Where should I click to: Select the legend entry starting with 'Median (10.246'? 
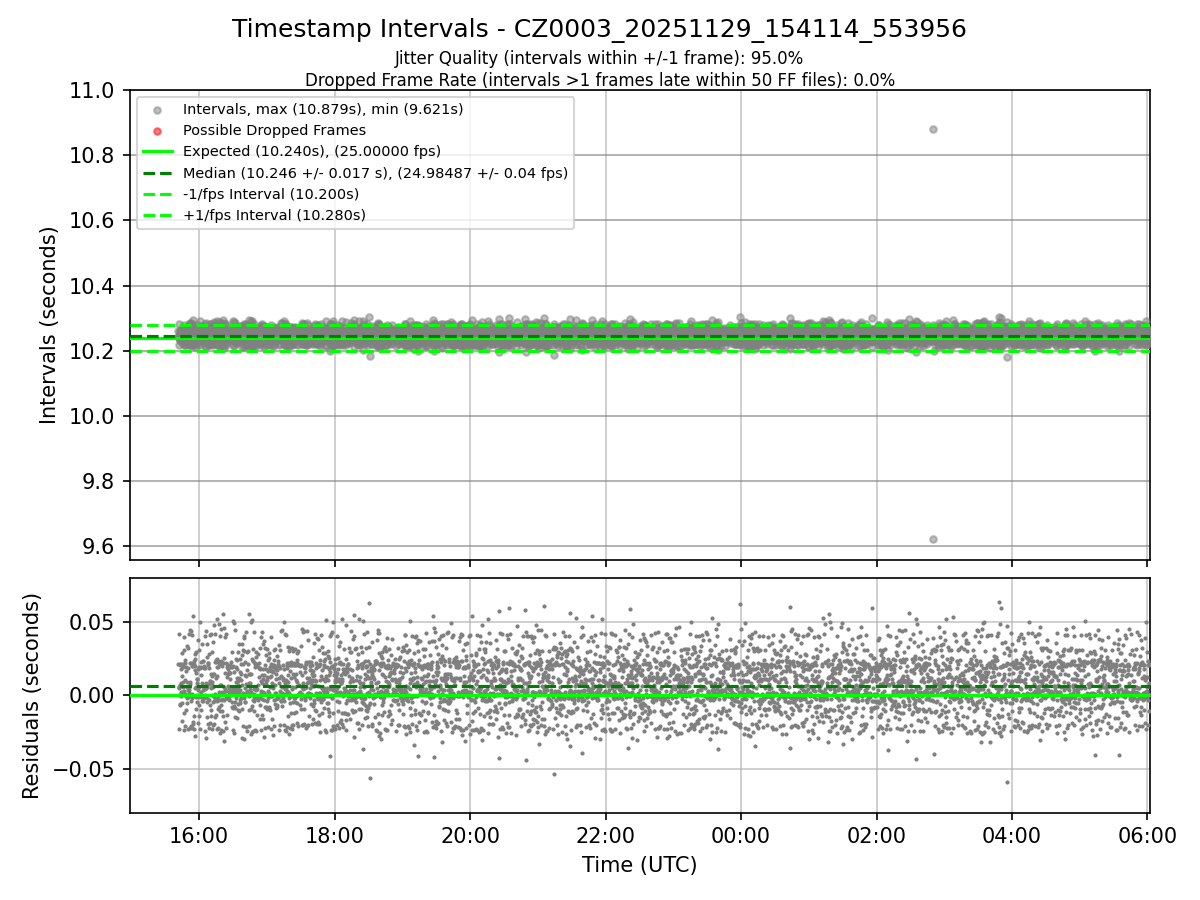click(375, 173)
